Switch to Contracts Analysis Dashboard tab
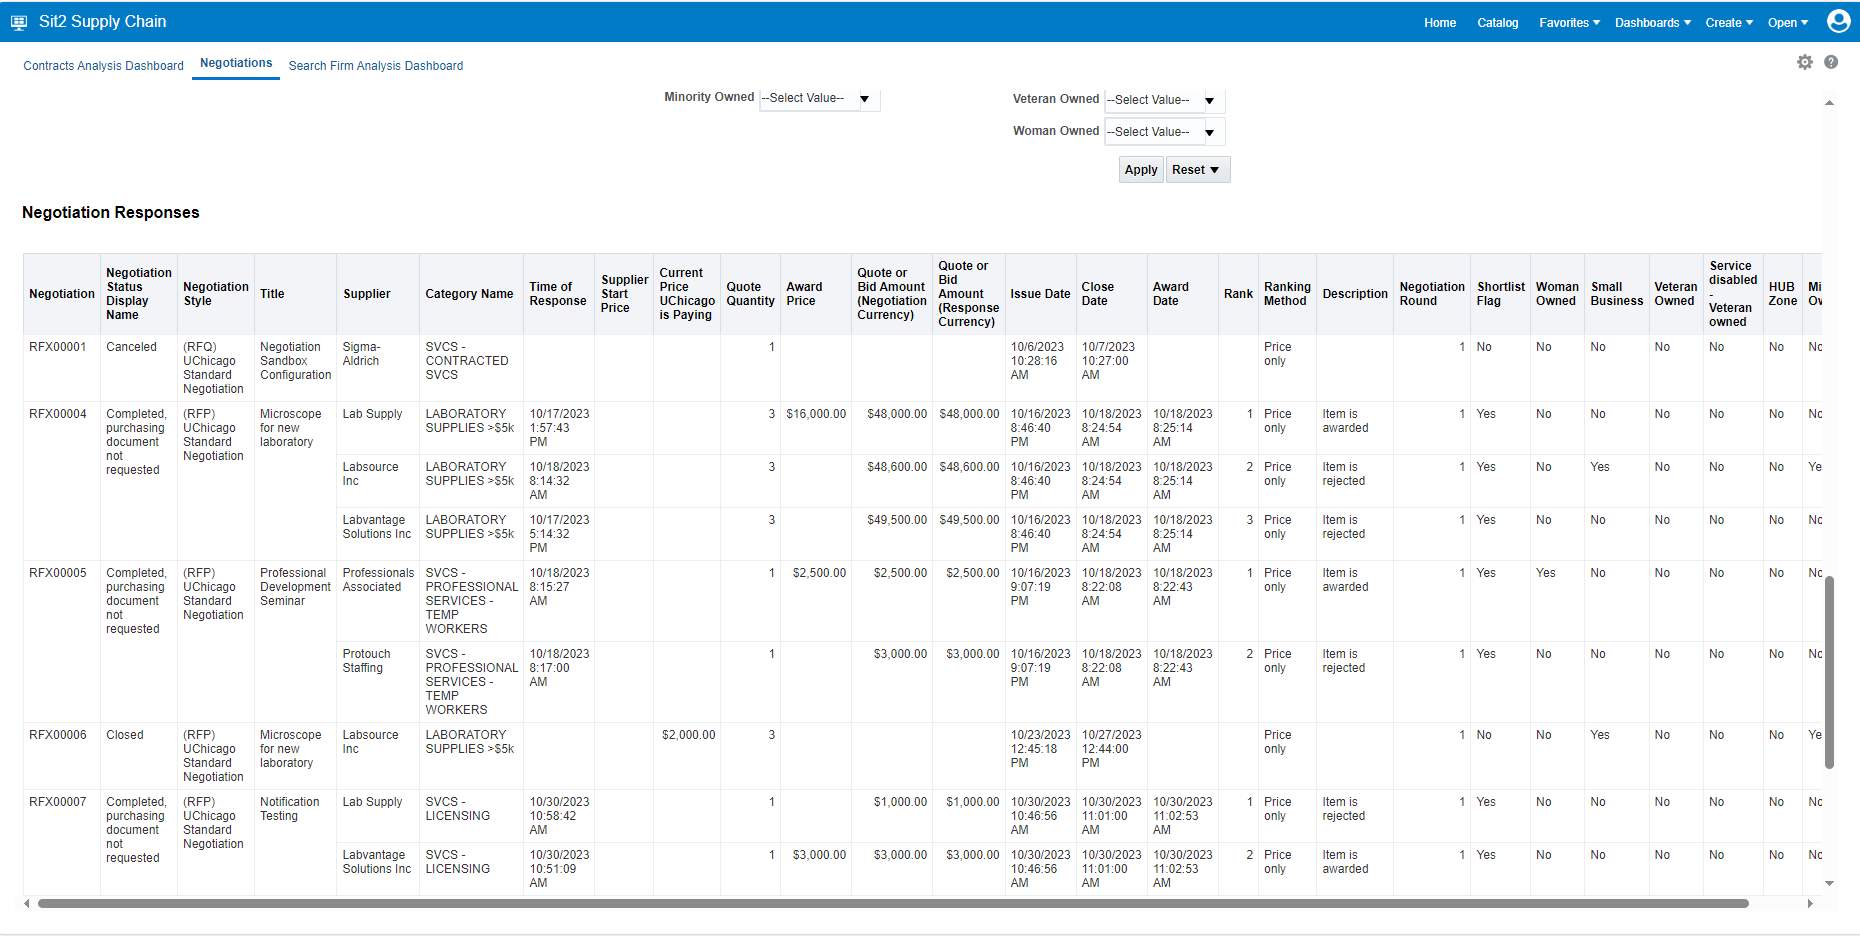1860x936 pixels. pyautogui.click(x=103, y=65)
